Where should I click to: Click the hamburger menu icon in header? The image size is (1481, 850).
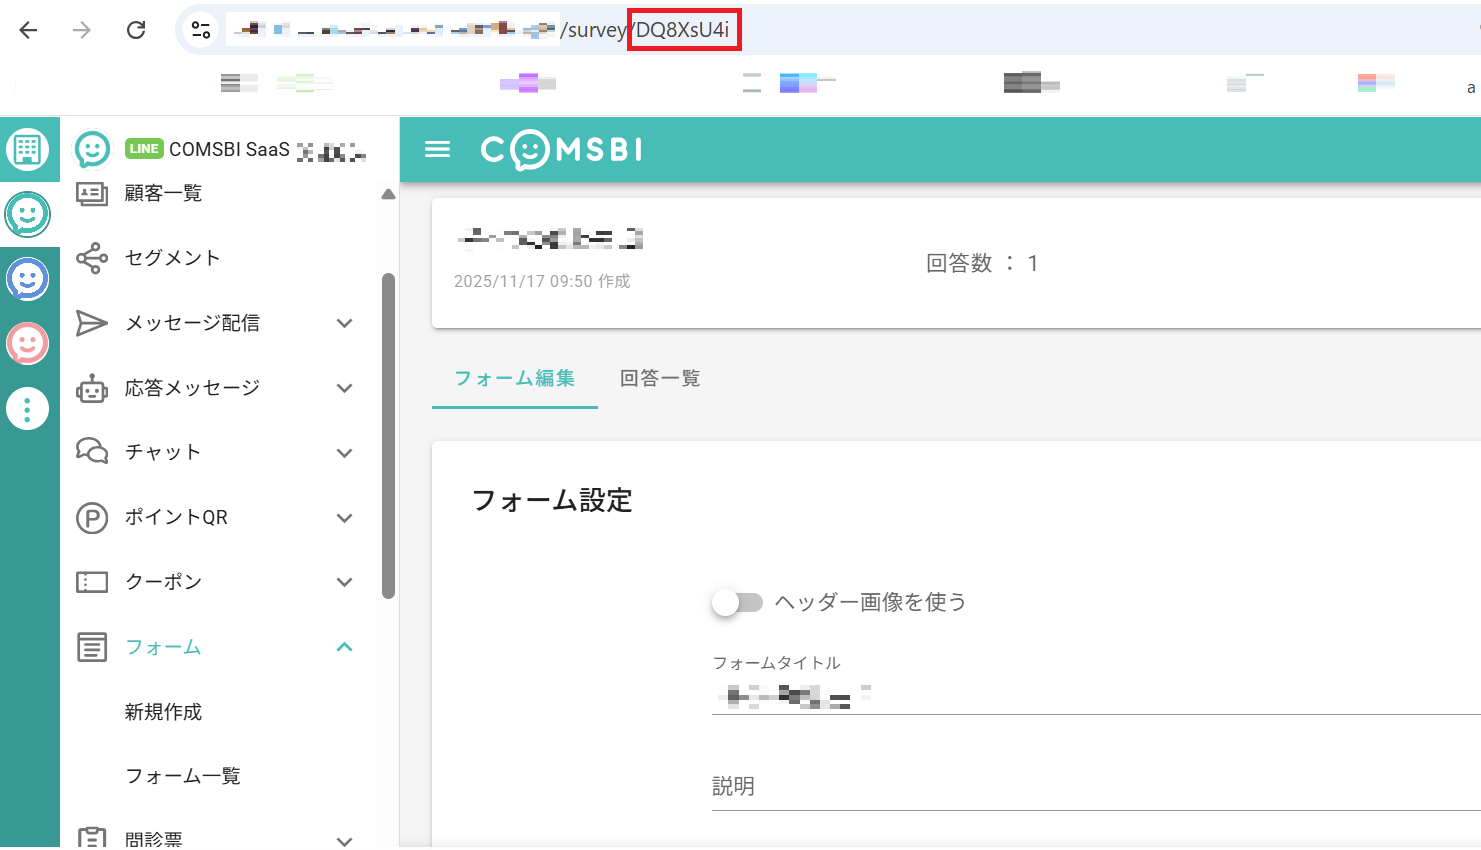coord(437,149)
